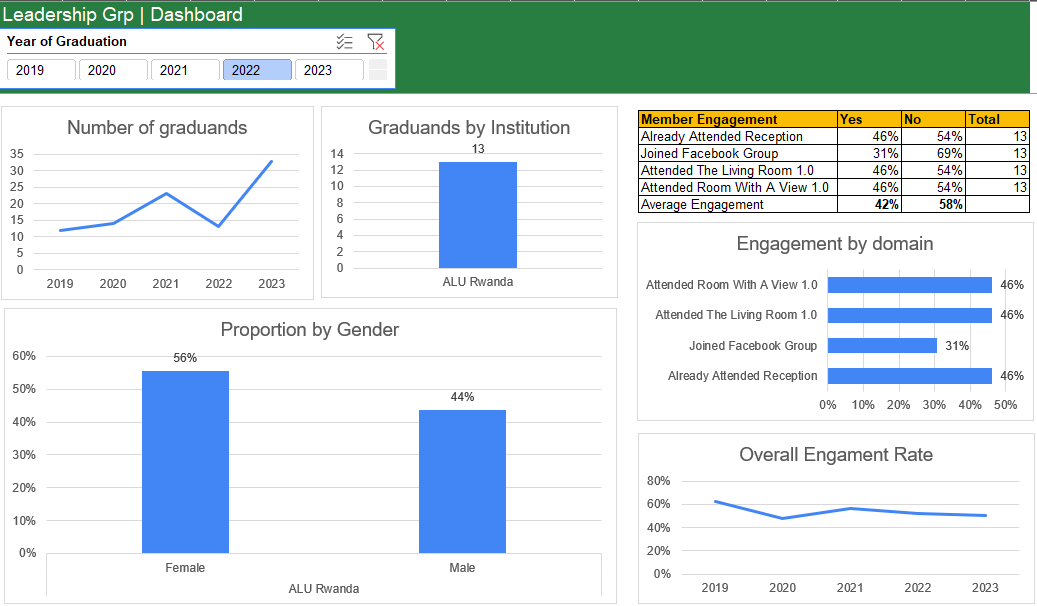This screenshot has height=606, width=1037.
Task: Select 2021 in the year slicer
Action: [185, 70]
